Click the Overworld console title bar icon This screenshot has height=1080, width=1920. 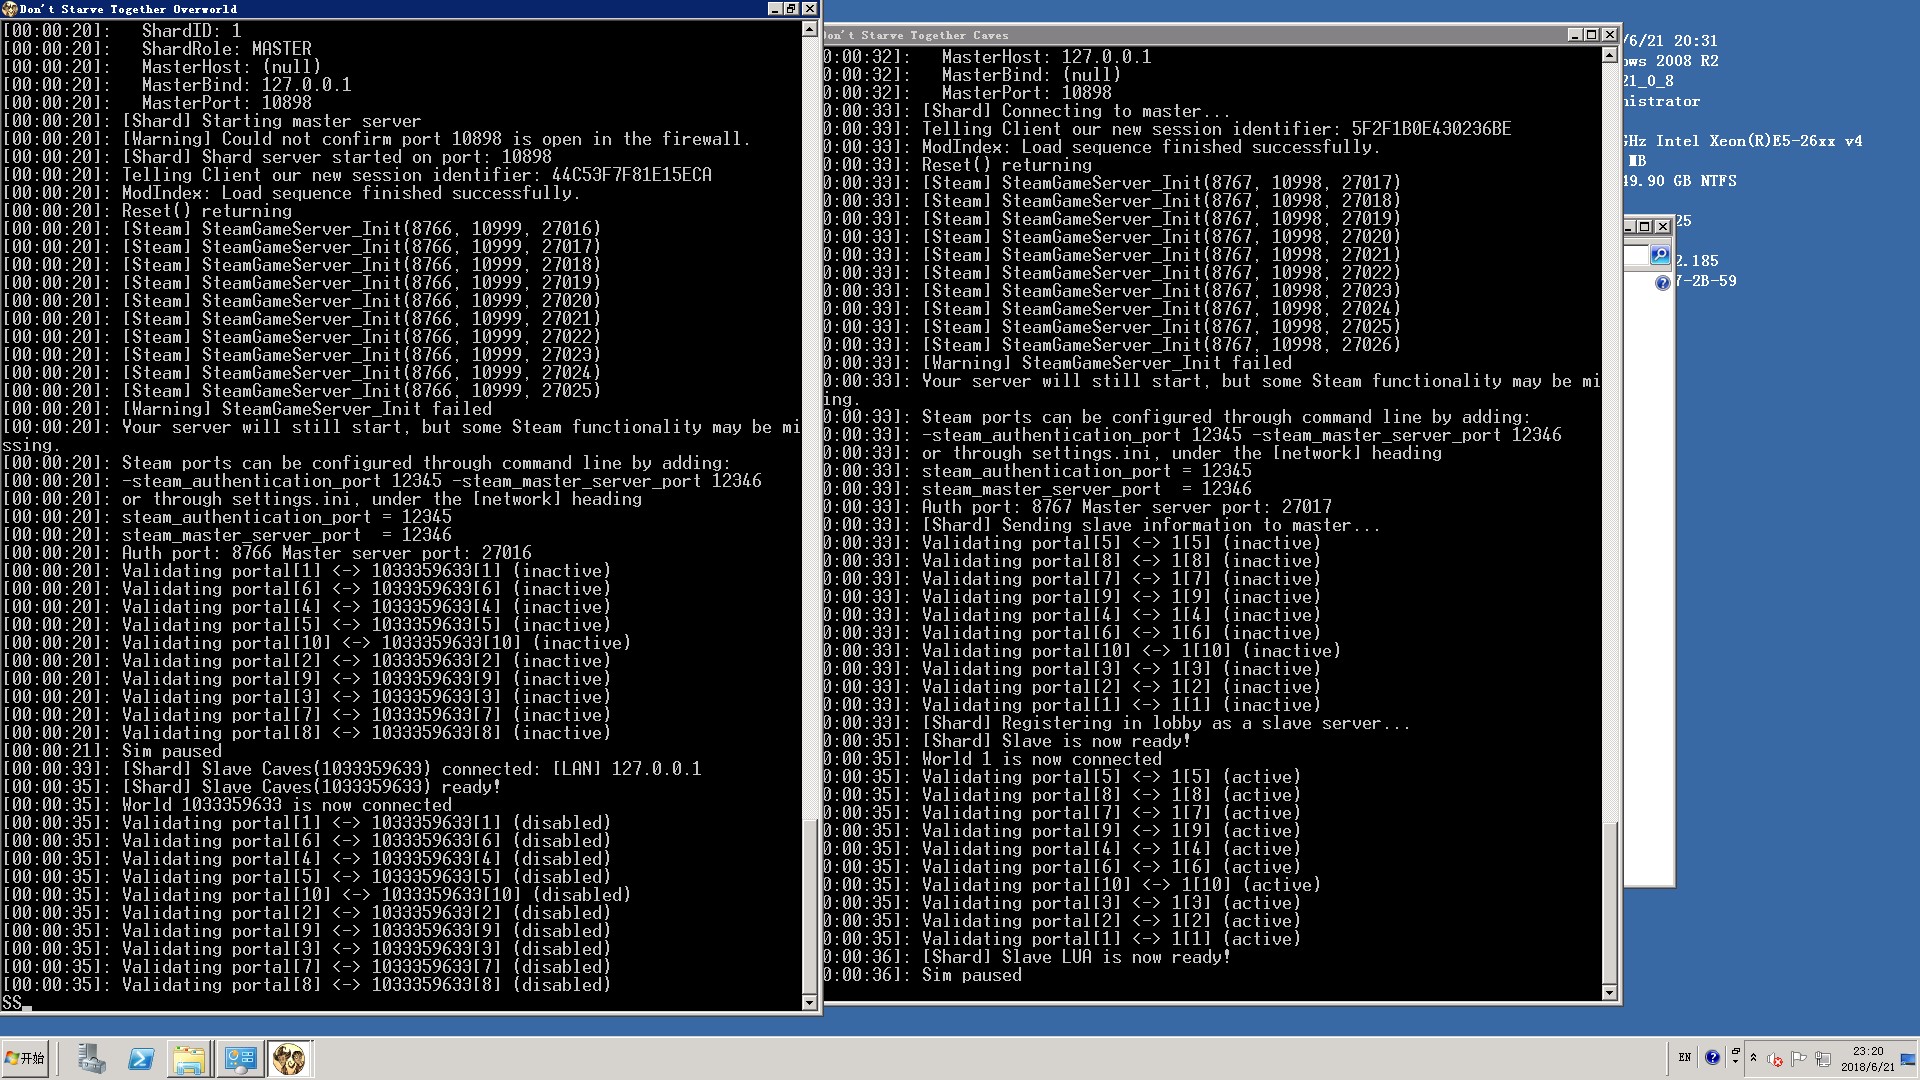[10, 9]
